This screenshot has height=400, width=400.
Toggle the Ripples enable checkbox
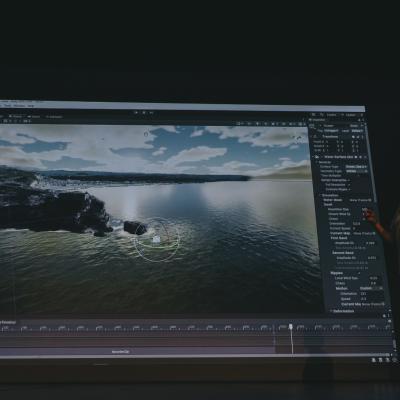click(359, 273)
